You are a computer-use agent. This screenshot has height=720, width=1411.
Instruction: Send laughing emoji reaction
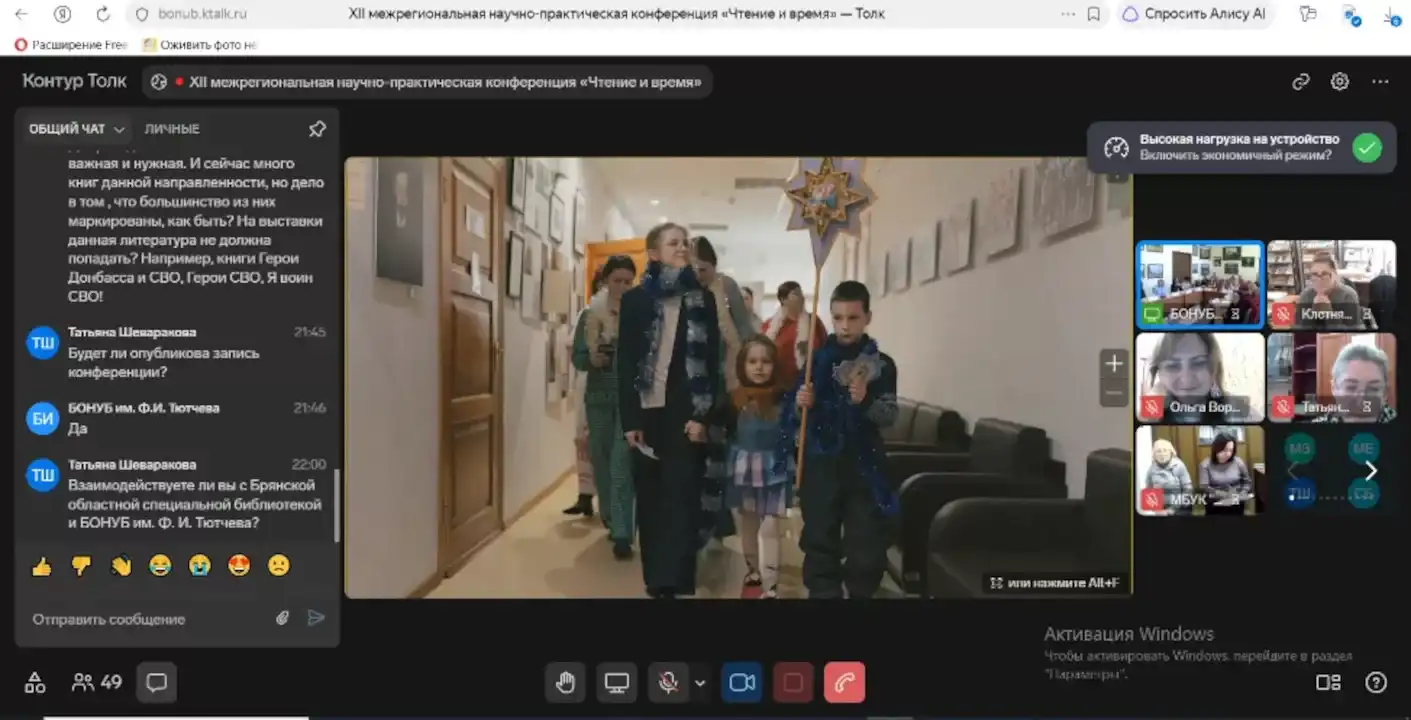click(x=160, y=566)
